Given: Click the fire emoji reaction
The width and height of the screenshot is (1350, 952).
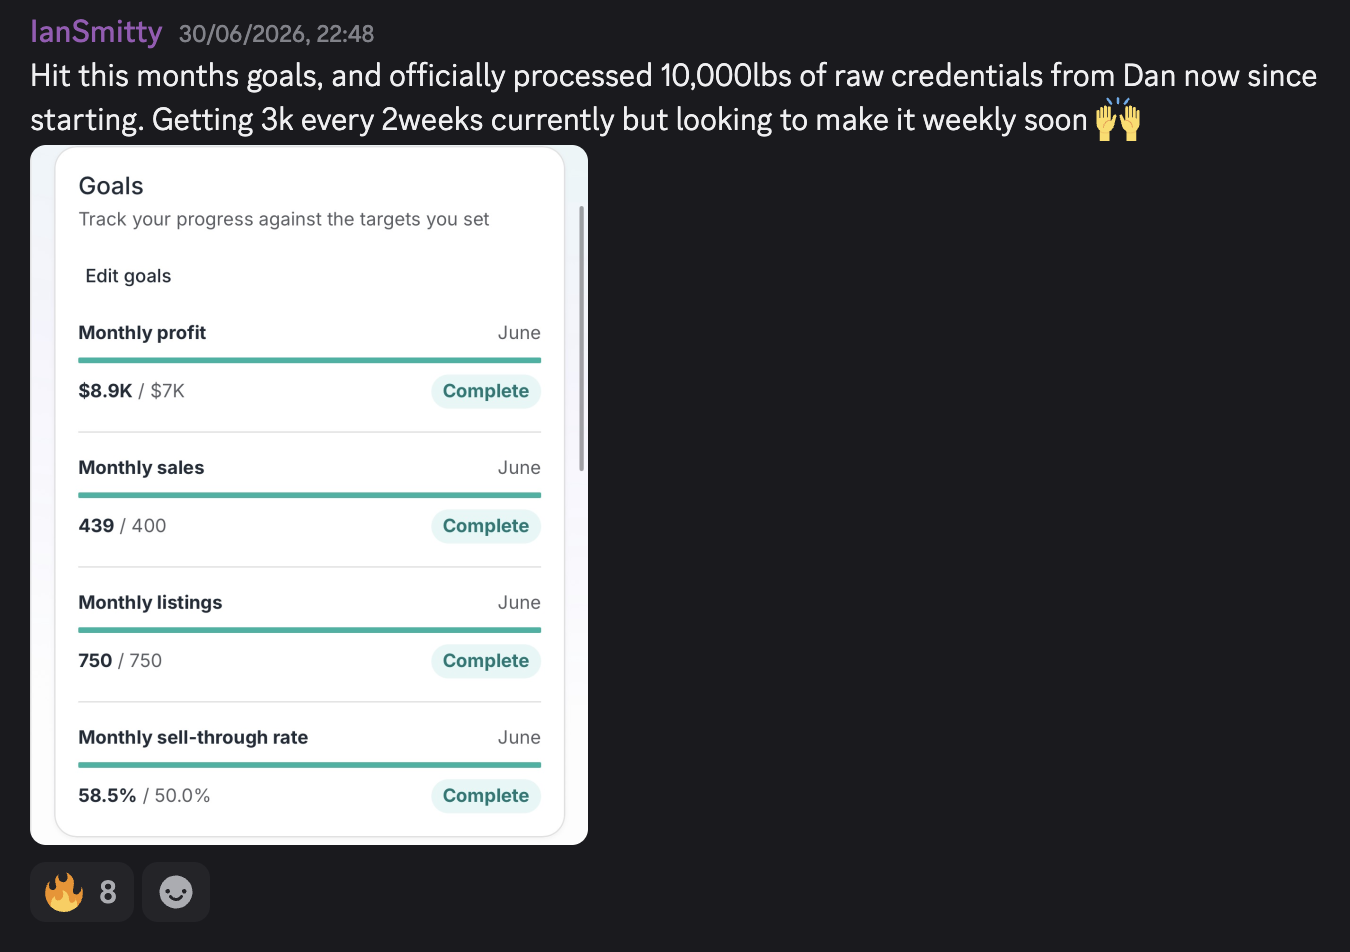Looking at the screenshot, I should click(81, 892).
